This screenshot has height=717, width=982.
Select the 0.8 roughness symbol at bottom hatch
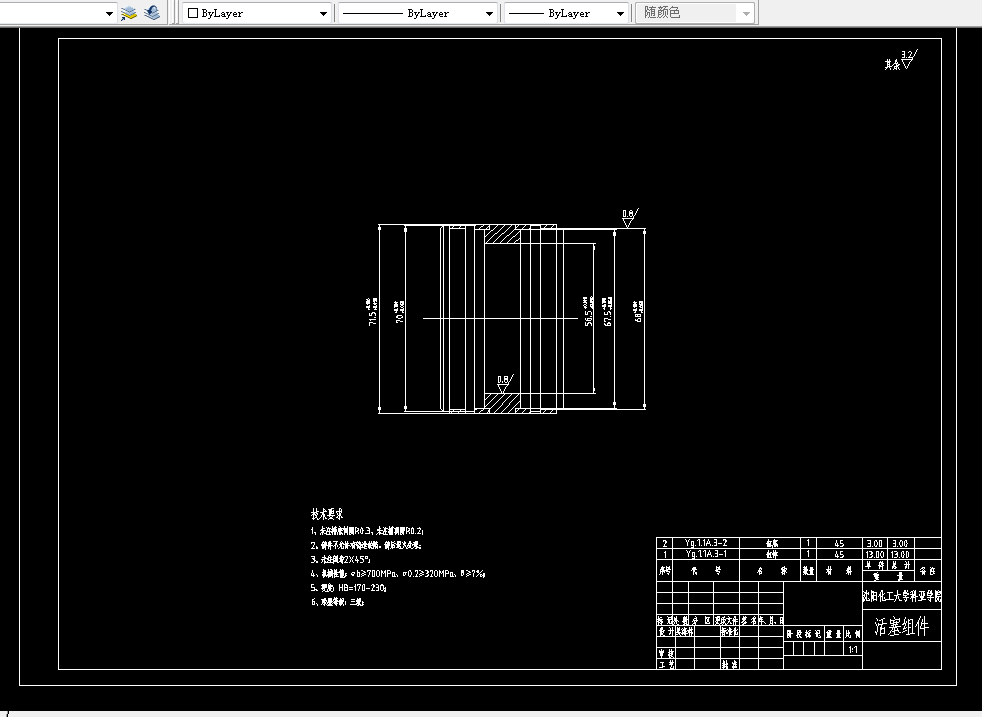505,383
